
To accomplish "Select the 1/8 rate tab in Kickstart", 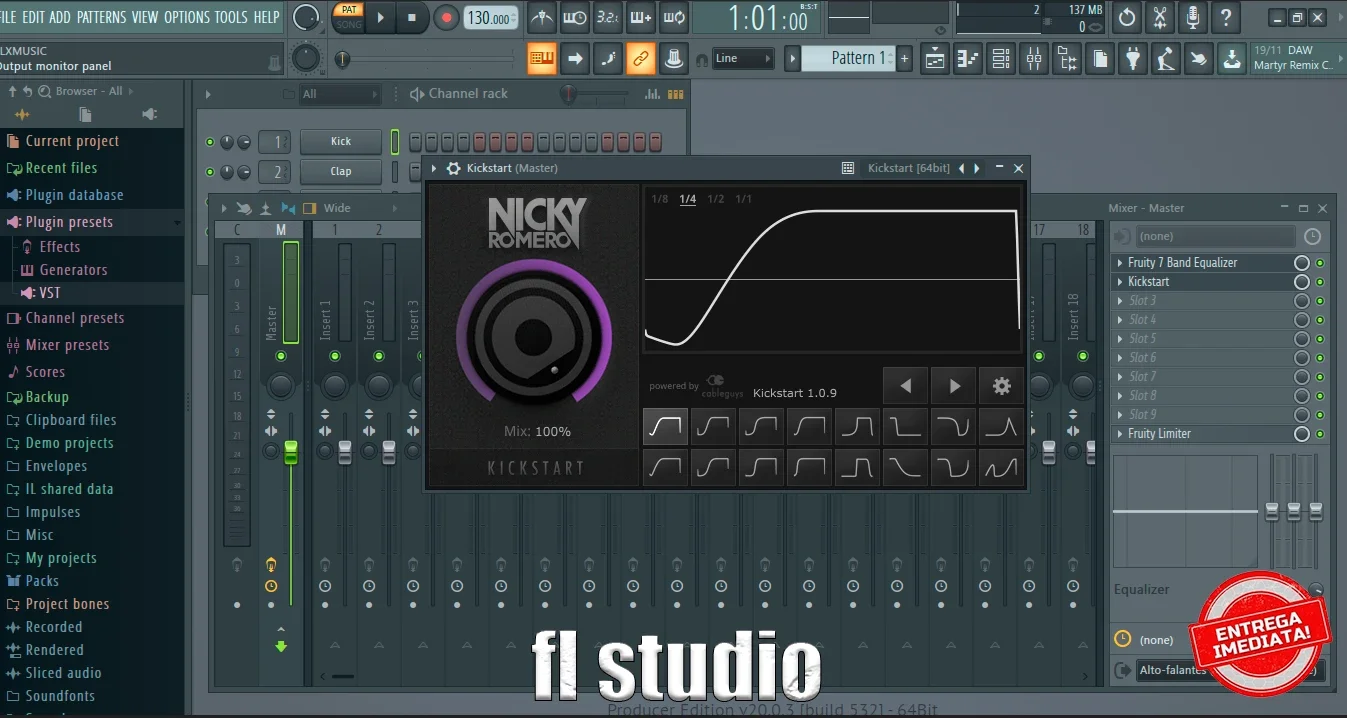I will coord(660,199).
